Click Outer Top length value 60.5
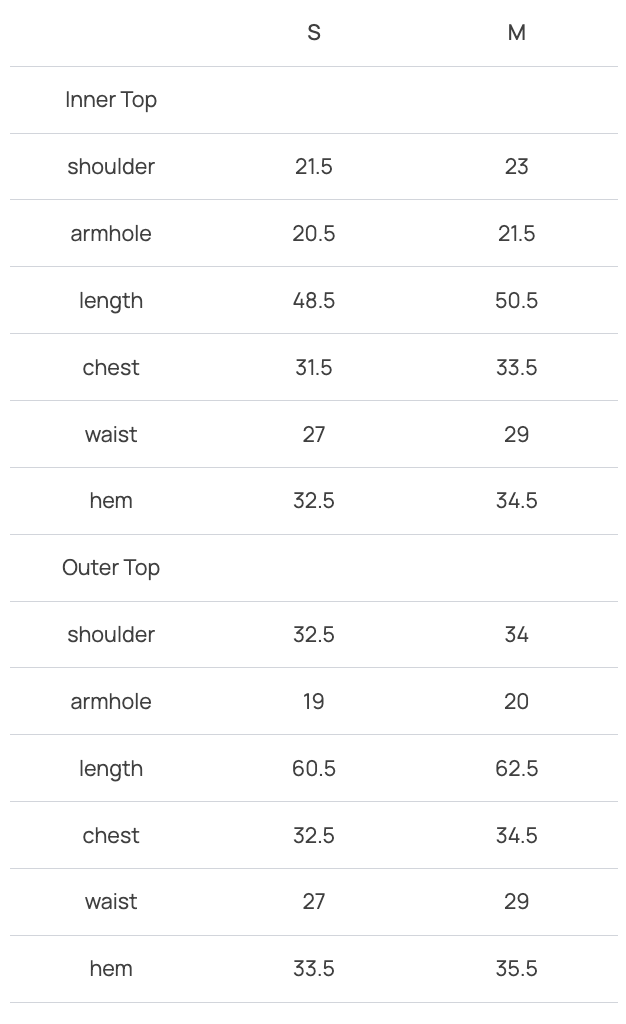Viewport: 626px width, 1024px height. point(314,769)
